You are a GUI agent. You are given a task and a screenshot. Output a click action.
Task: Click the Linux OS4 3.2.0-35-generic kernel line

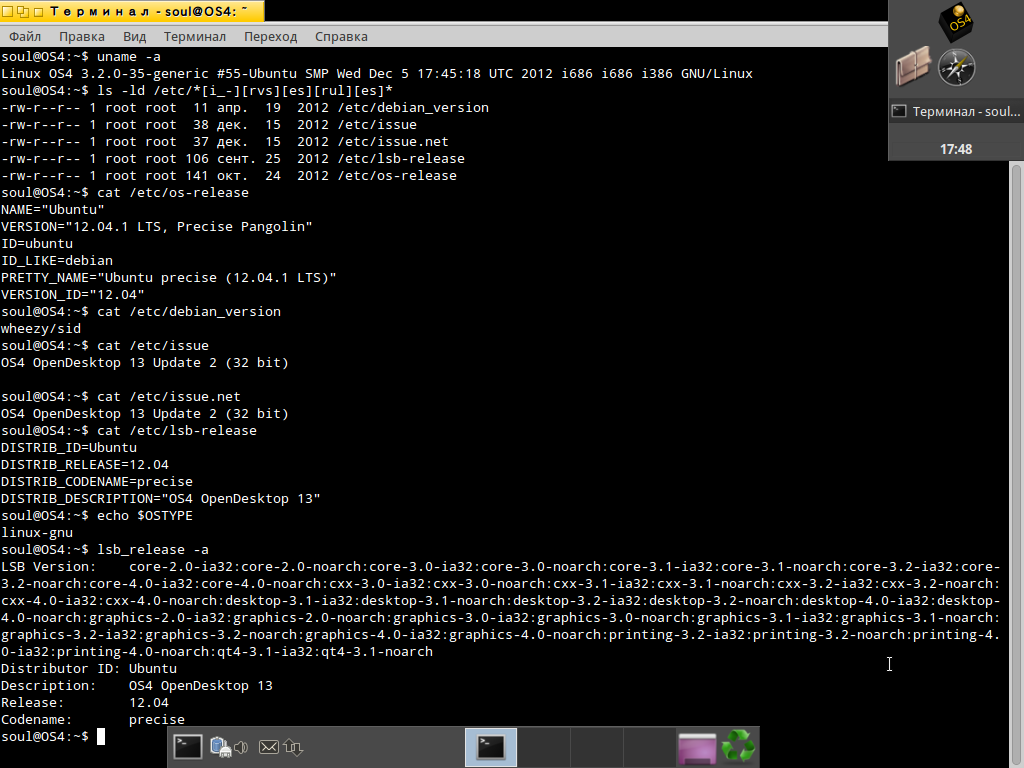377,74
